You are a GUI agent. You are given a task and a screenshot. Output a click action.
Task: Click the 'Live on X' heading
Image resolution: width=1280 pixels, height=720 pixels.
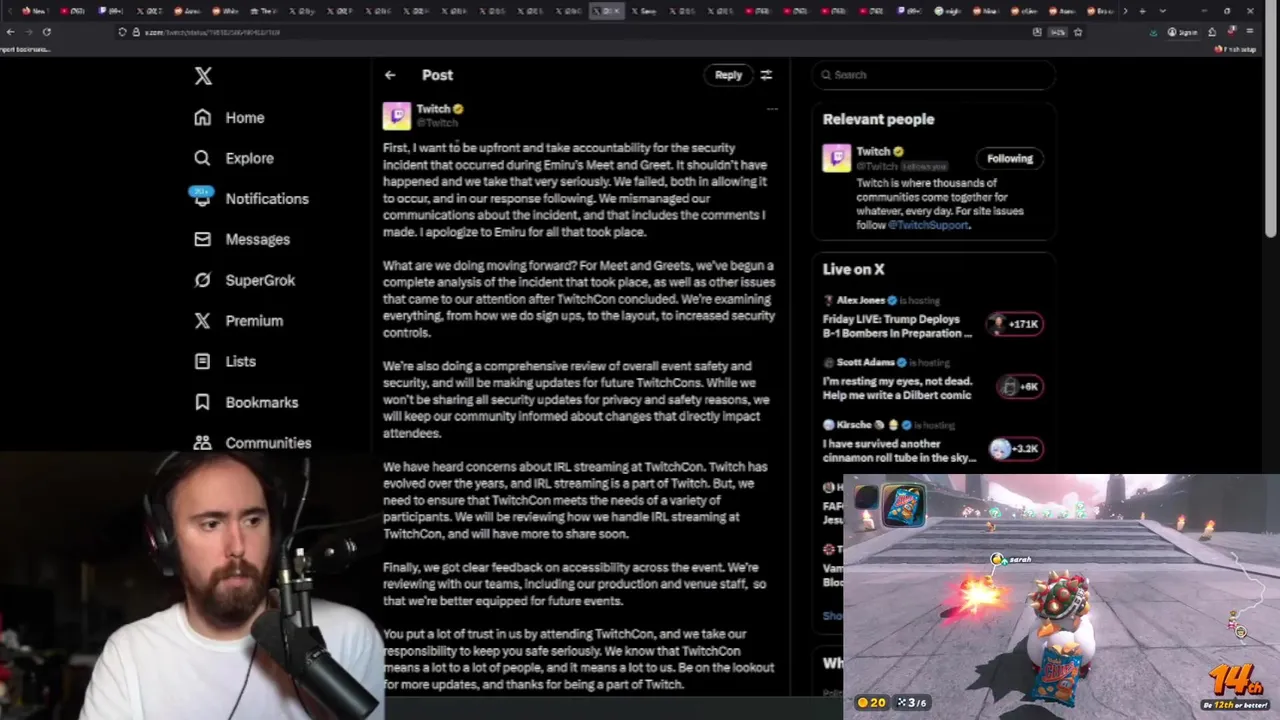[x=853, y=269]
